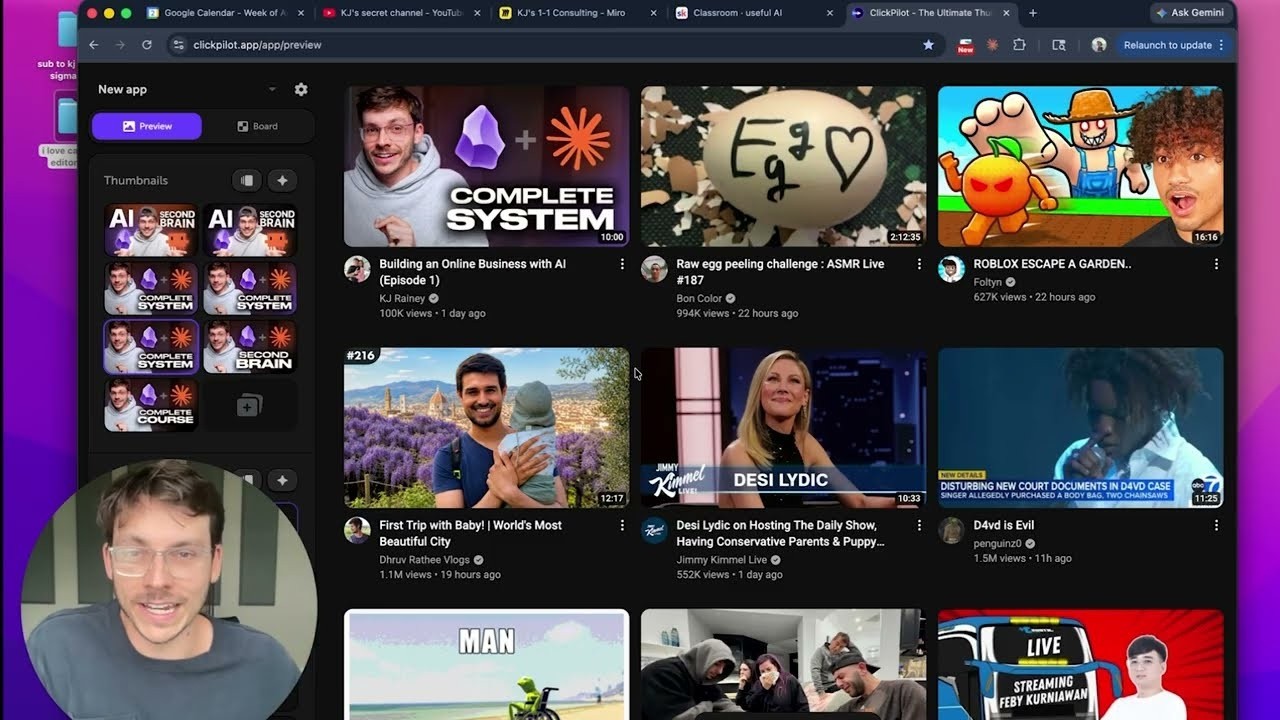Open the #216 Florence trip video thumbnail
The height and width of the screenshot is (720, 1280).
[486, 428]
